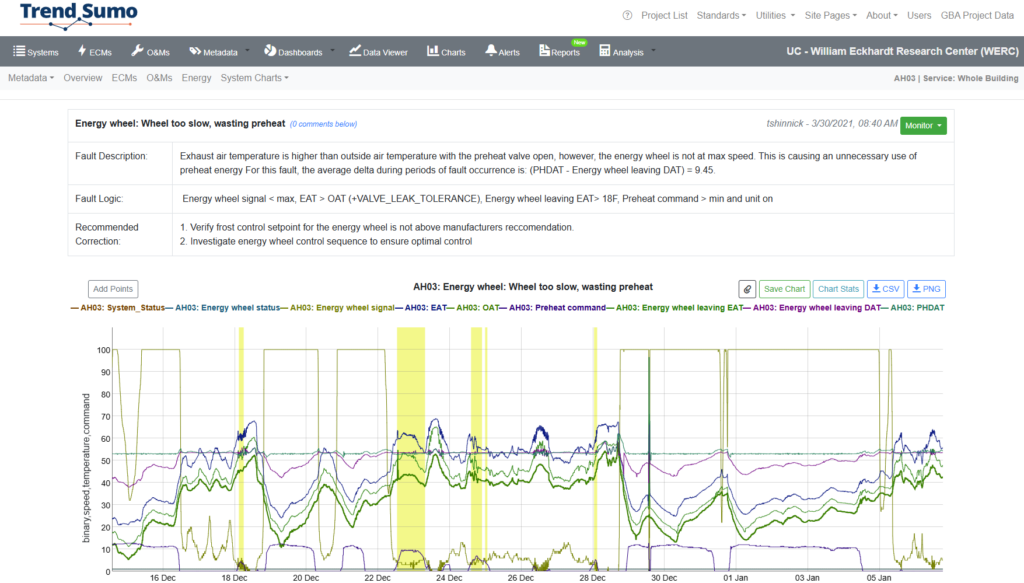Toggle AH03: Energy wheel leaving DAT series
Image resolution: width=1024 pixels, height=583 pixels.
(x=812, y=307)
